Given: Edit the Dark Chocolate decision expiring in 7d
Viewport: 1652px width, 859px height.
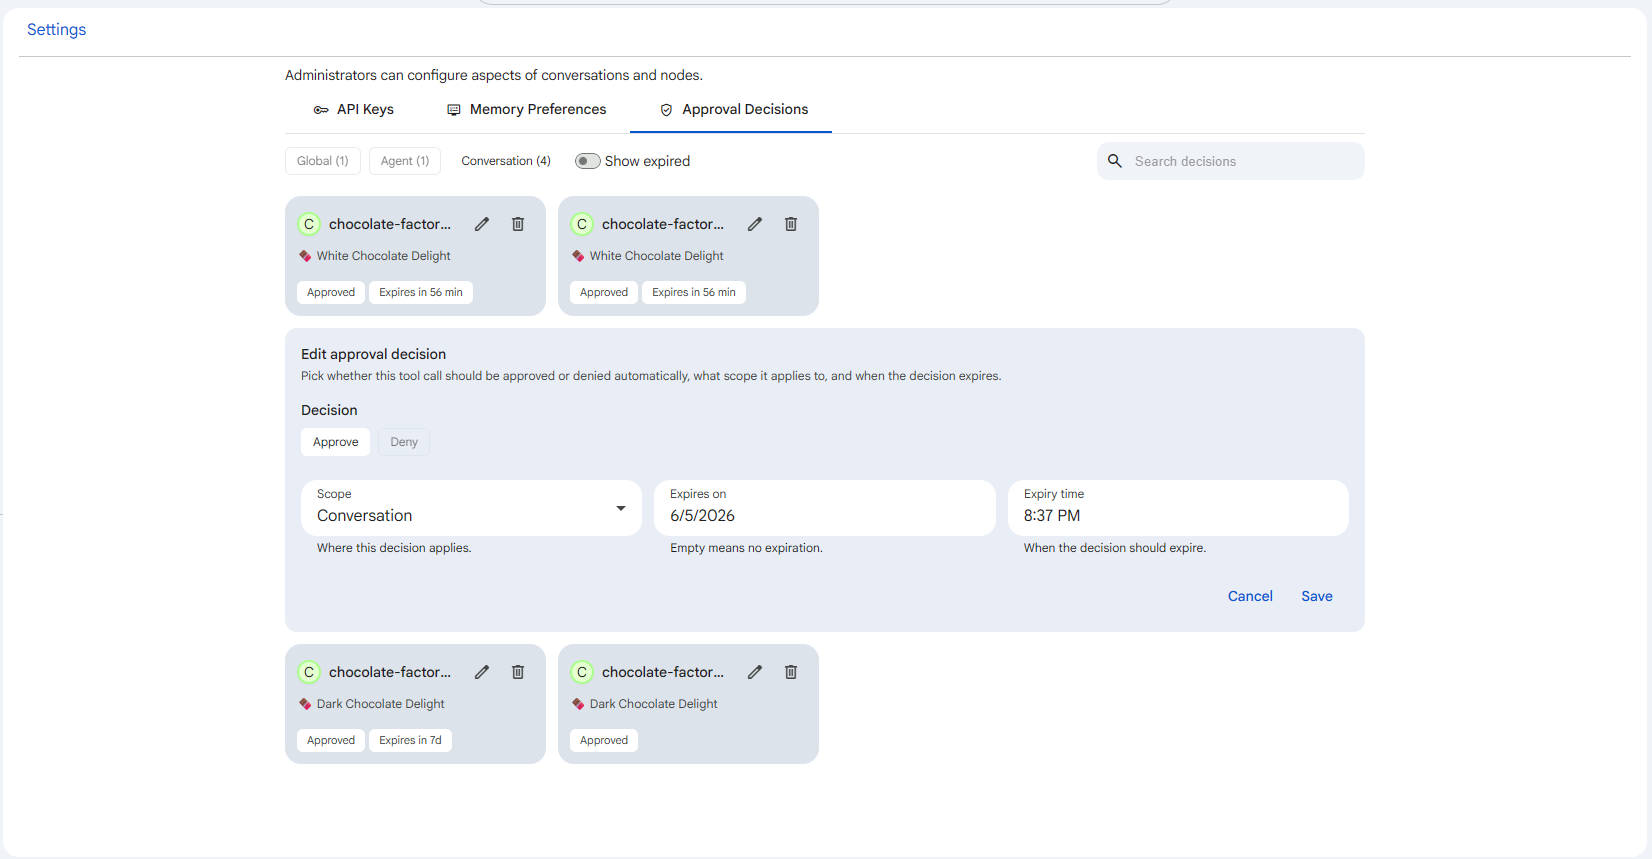Looking at the screenshot, I should click(x=482, y=672).
